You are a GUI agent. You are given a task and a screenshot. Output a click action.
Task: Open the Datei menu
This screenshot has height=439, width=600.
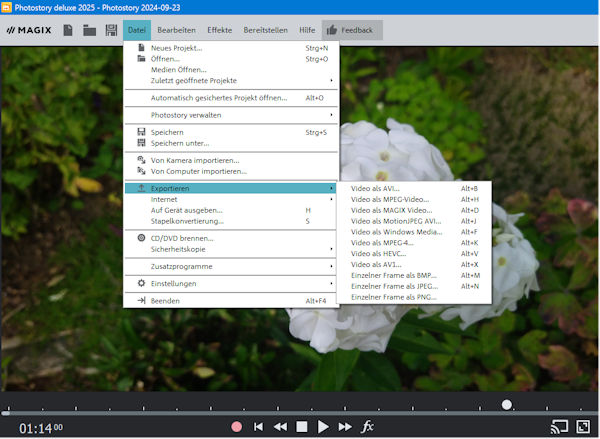(137, 30)
